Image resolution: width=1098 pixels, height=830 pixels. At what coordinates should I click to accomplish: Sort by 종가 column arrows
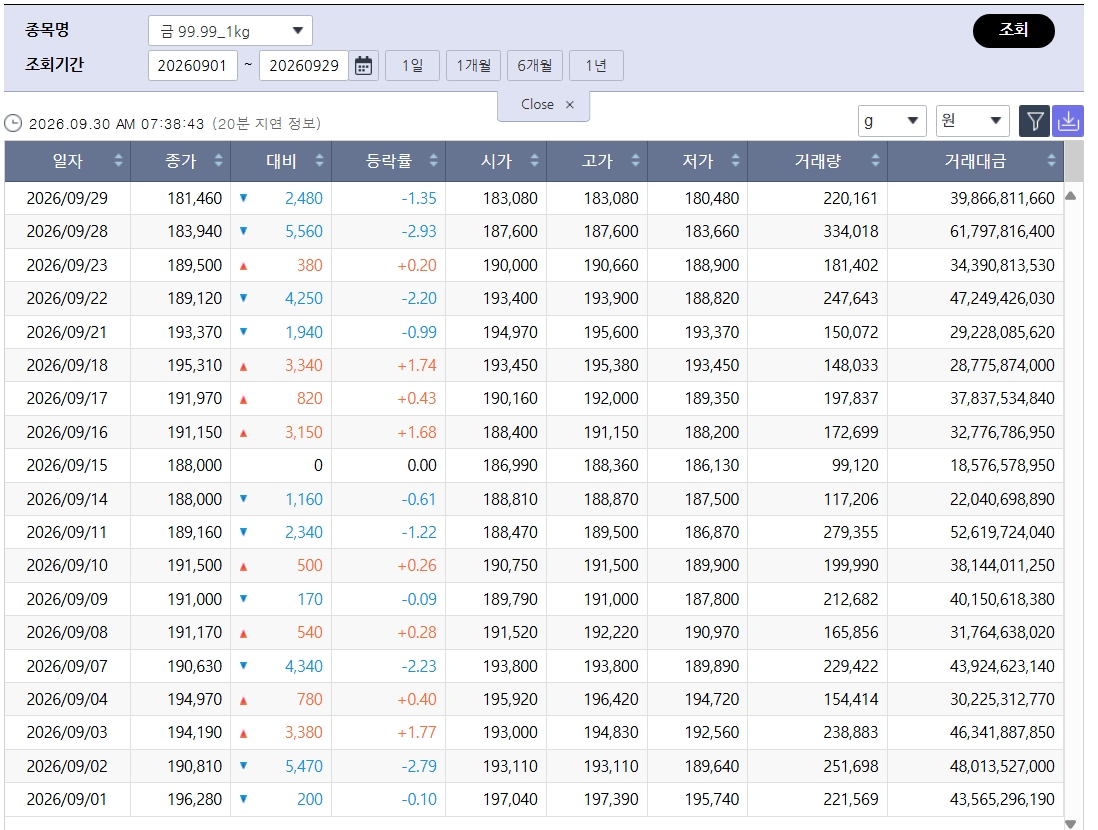pyautogui.click(x=218, y=161)
